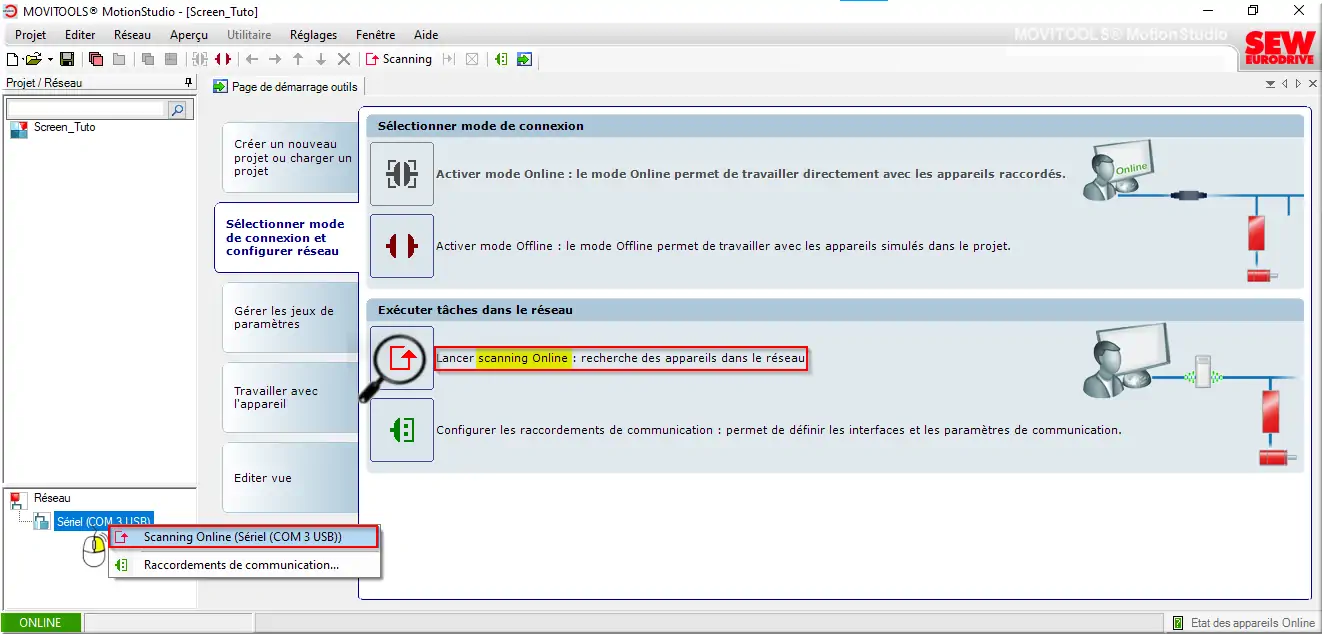Select the 'Sélectionner mode de connexion et configurer réseau' section
This screenshot has width=1322, height=634.
[x=286, y=237]
